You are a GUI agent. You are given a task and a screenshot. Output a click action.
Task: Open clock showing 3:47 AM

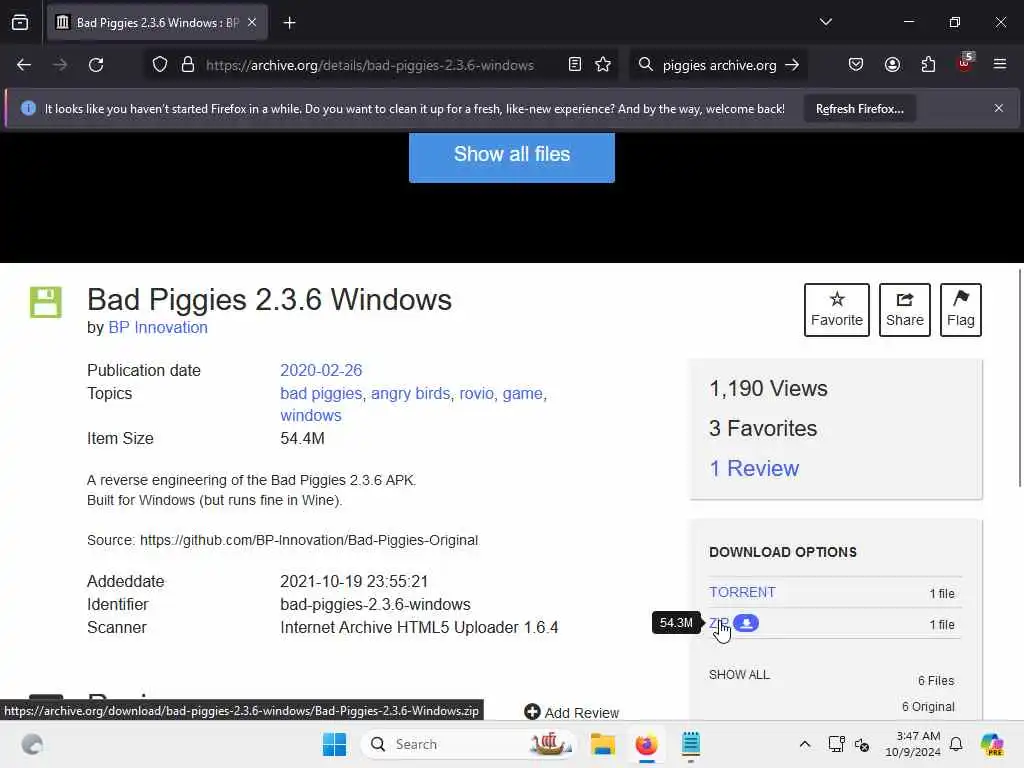coord(913,744)
